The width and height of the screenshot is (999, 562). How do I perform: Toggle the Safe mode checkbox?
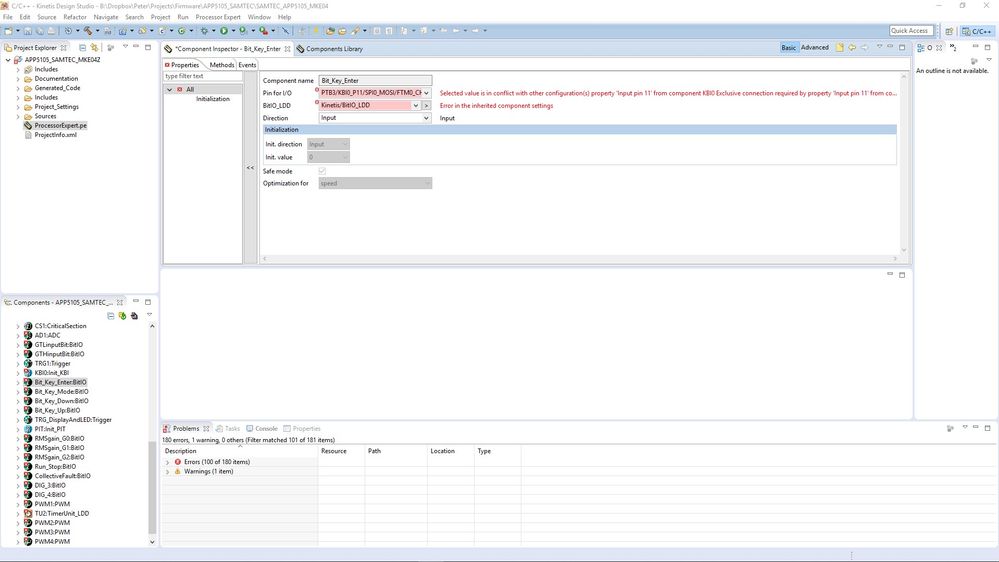coord(322,171)
